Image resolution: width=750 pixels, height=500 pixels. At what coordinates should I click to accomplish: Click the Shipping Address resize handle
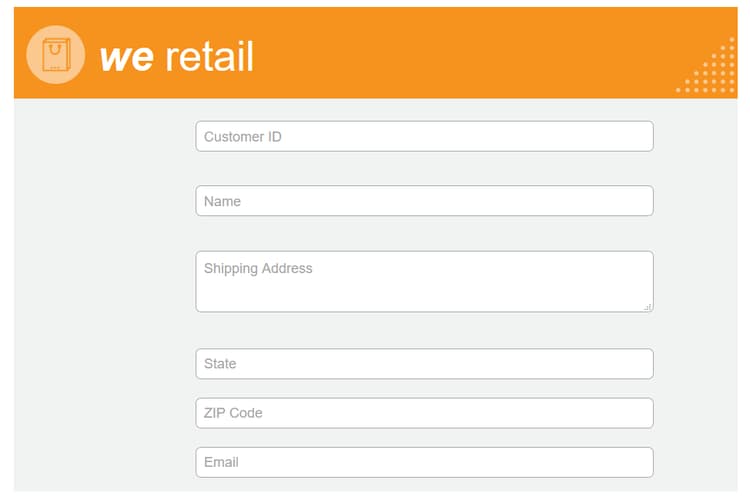648,307
